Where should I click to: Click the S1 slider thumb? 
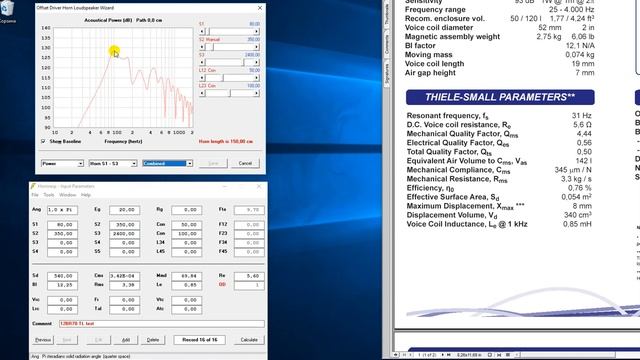tap(207, 31)
